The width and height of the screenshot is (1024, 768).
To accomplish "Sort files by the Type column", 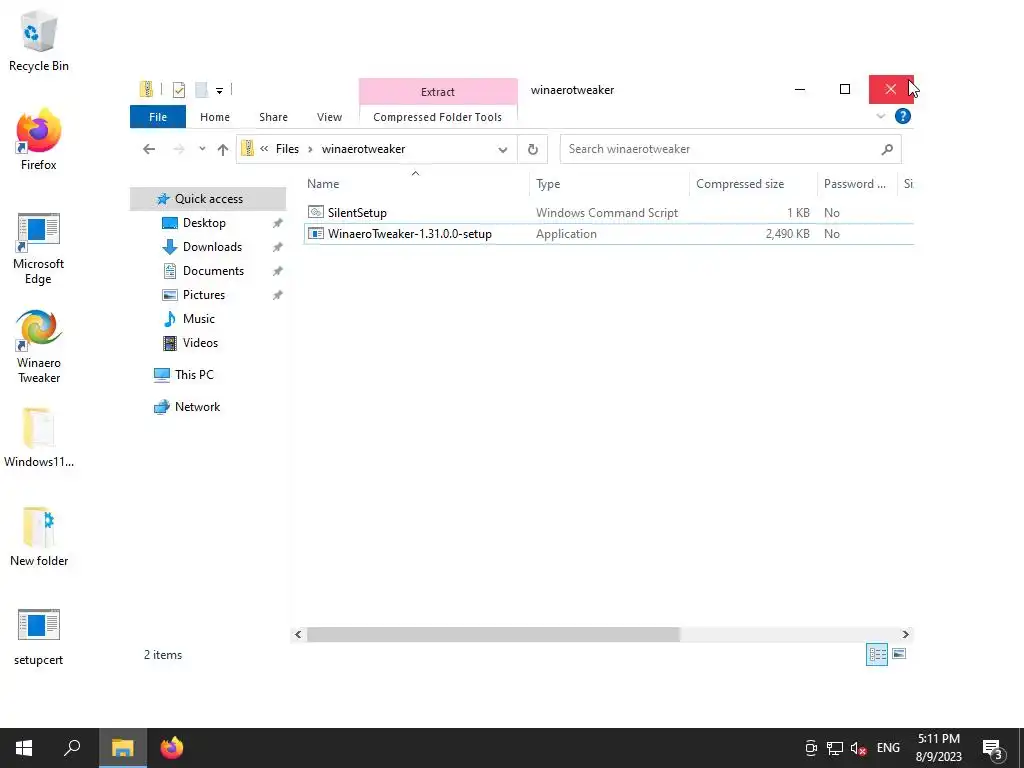I will 609,184.
